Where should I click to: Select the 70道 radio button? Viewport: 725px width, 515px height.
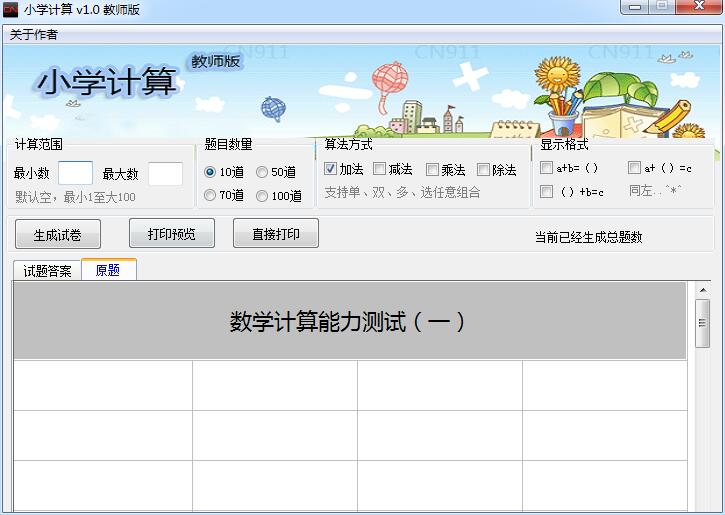pyautogui.click(x=210, y=196)
